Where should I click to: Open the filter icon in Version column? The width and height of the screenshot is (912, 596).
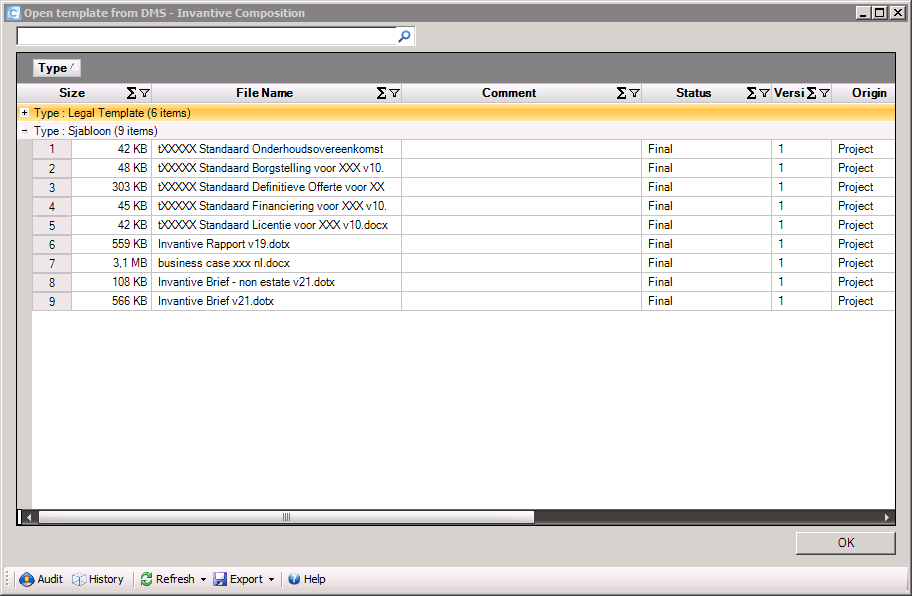click(x=825, y=93)
